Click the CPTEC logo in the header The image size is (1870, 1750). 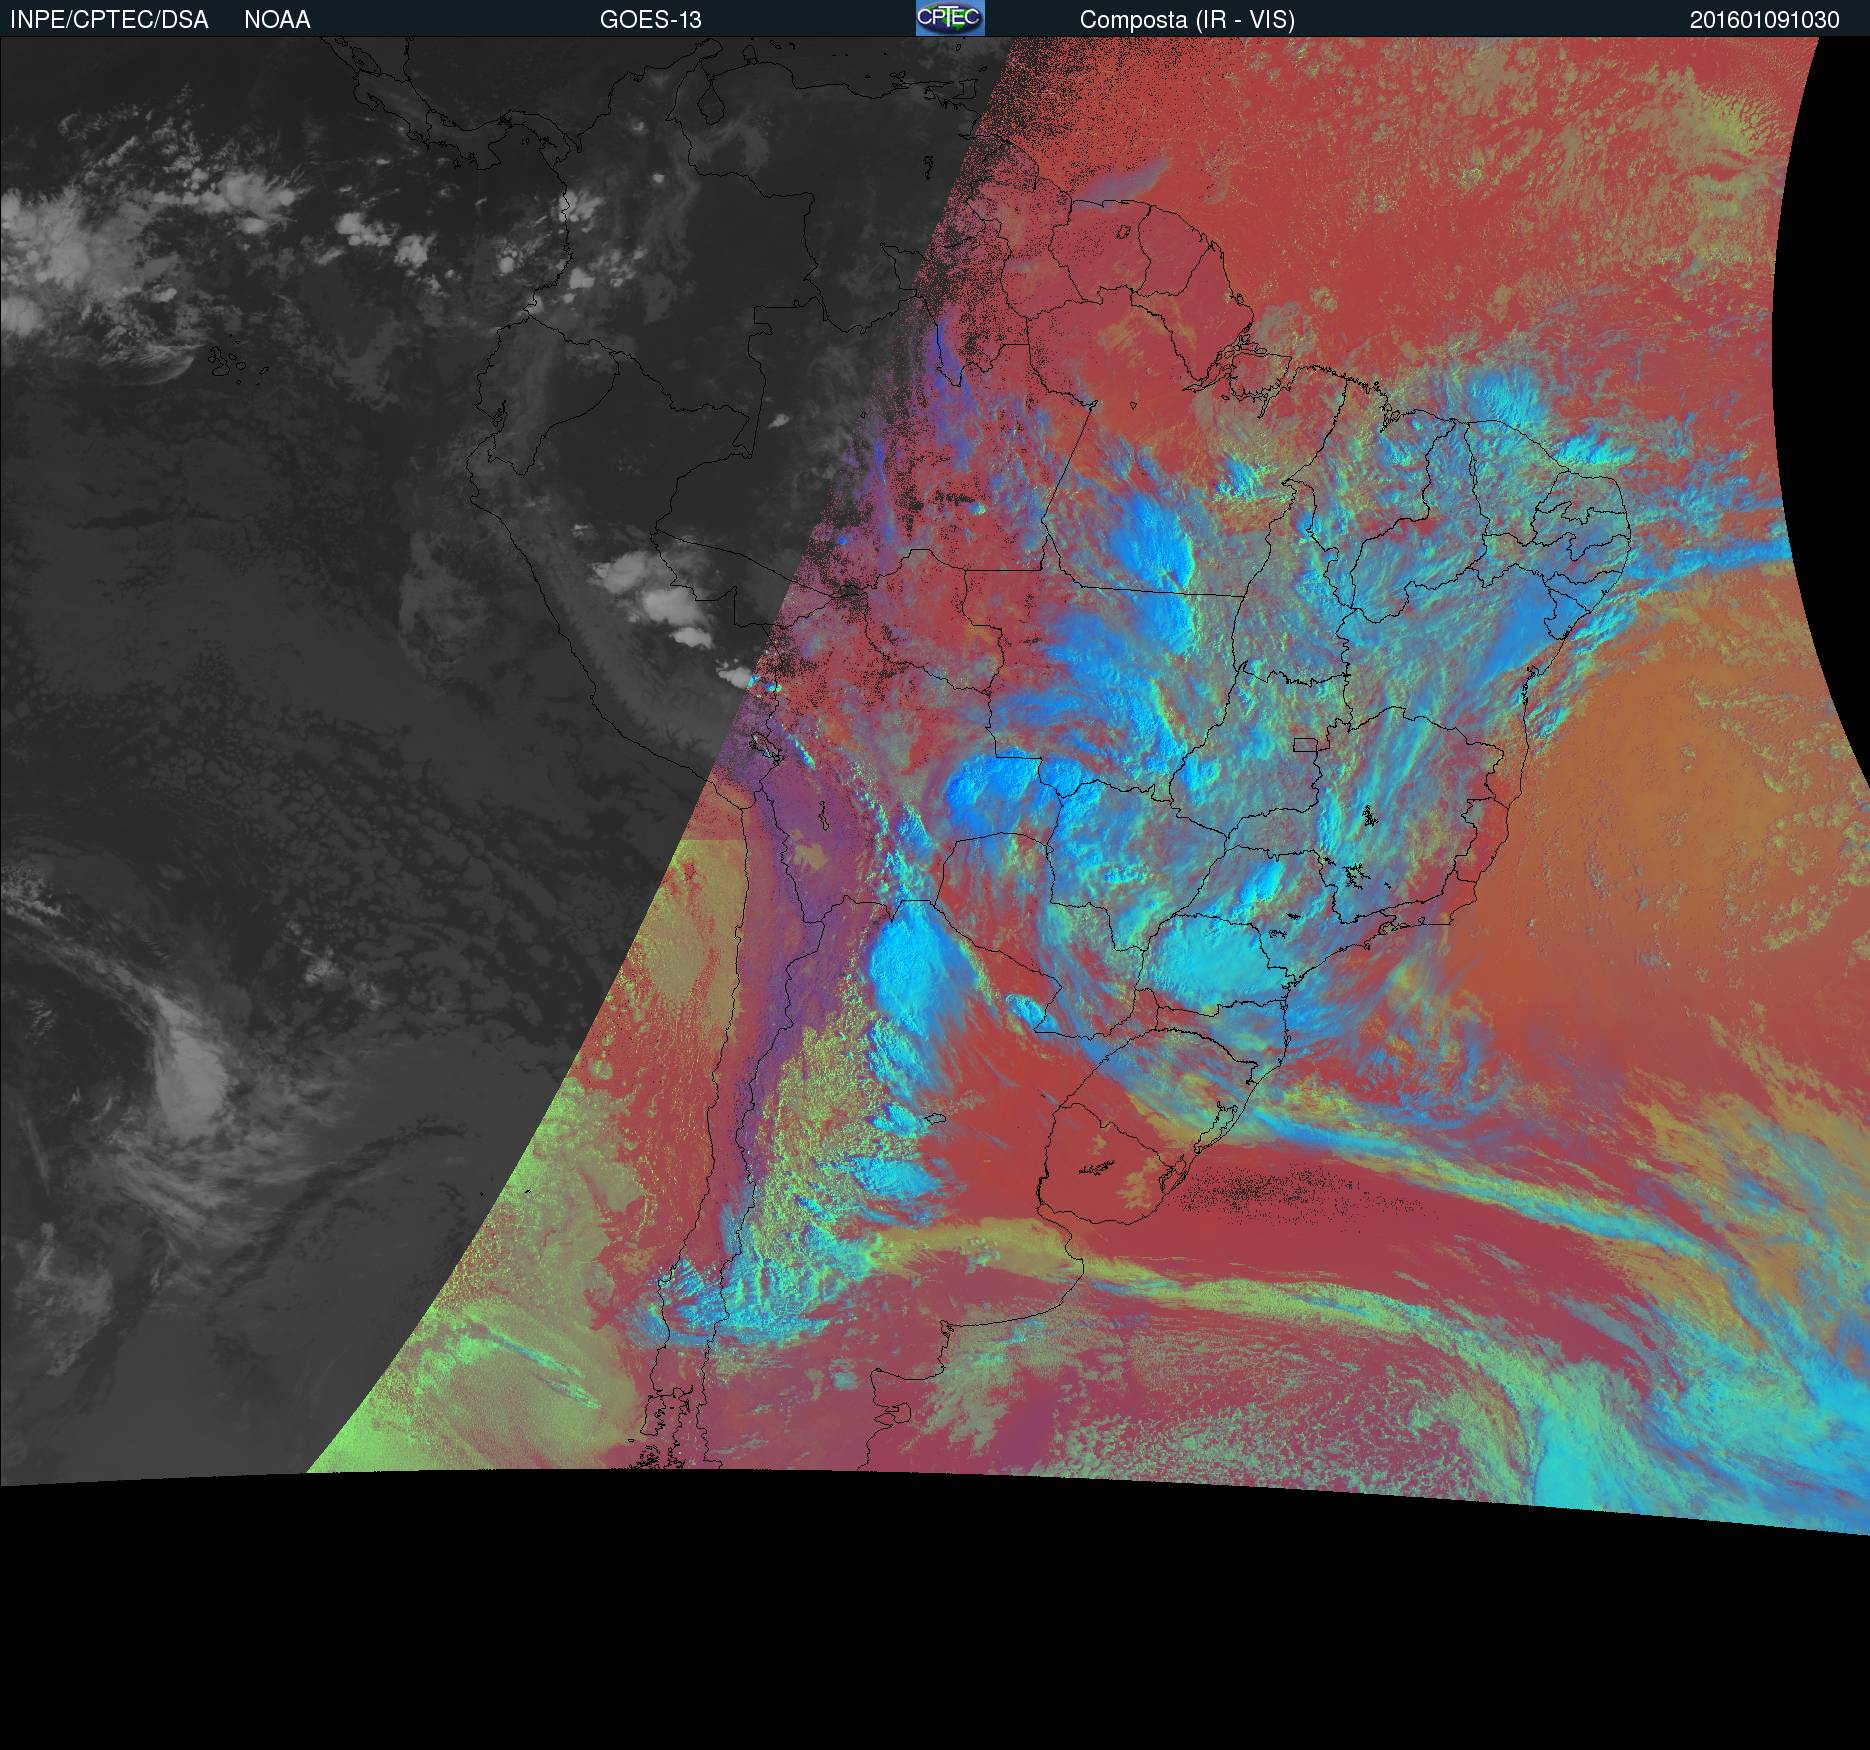point(950,18)
